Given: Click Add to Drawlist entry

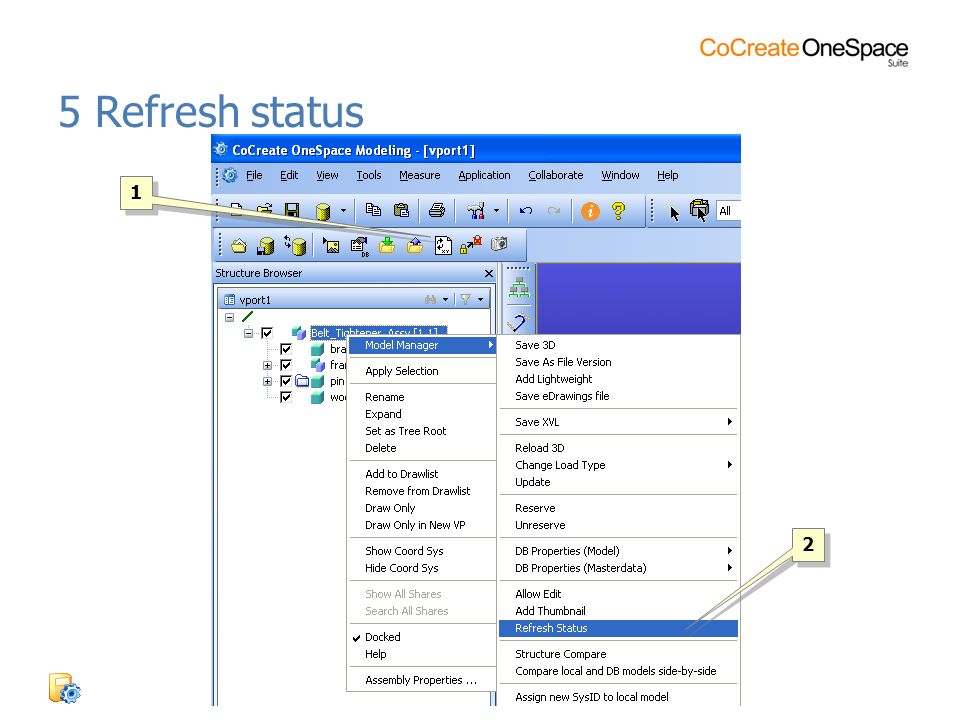Looking at the screenshot, I should click(422, 474).
